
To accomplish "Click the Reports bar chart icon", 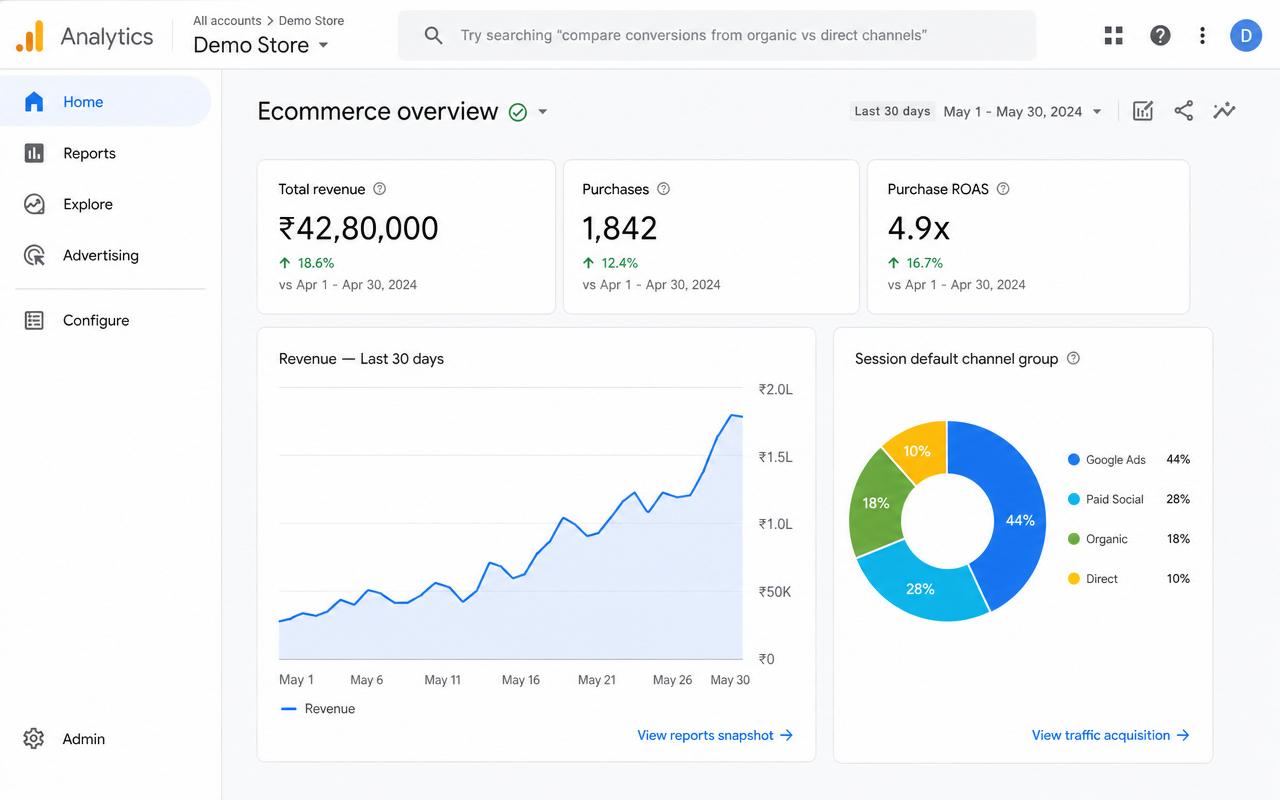I will [34, 153].
